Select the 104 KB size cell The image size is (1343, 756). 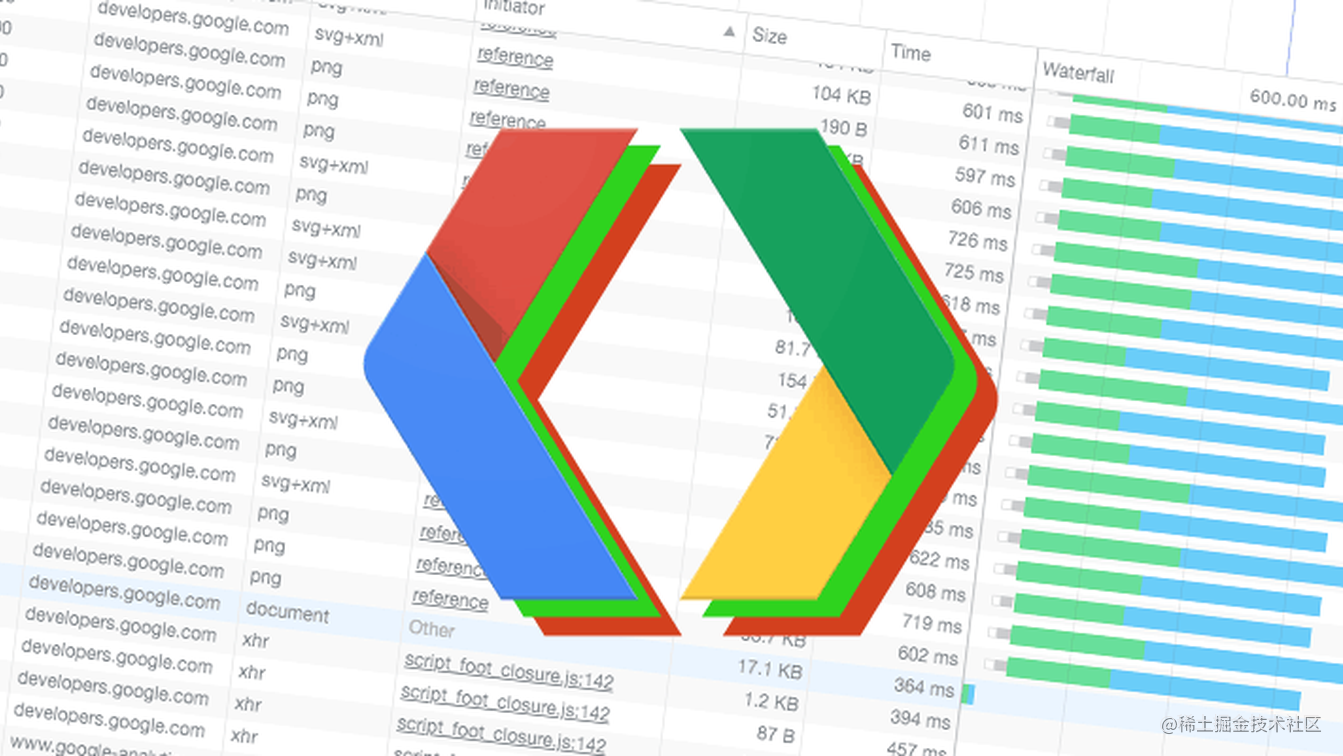tap(841, 95)
